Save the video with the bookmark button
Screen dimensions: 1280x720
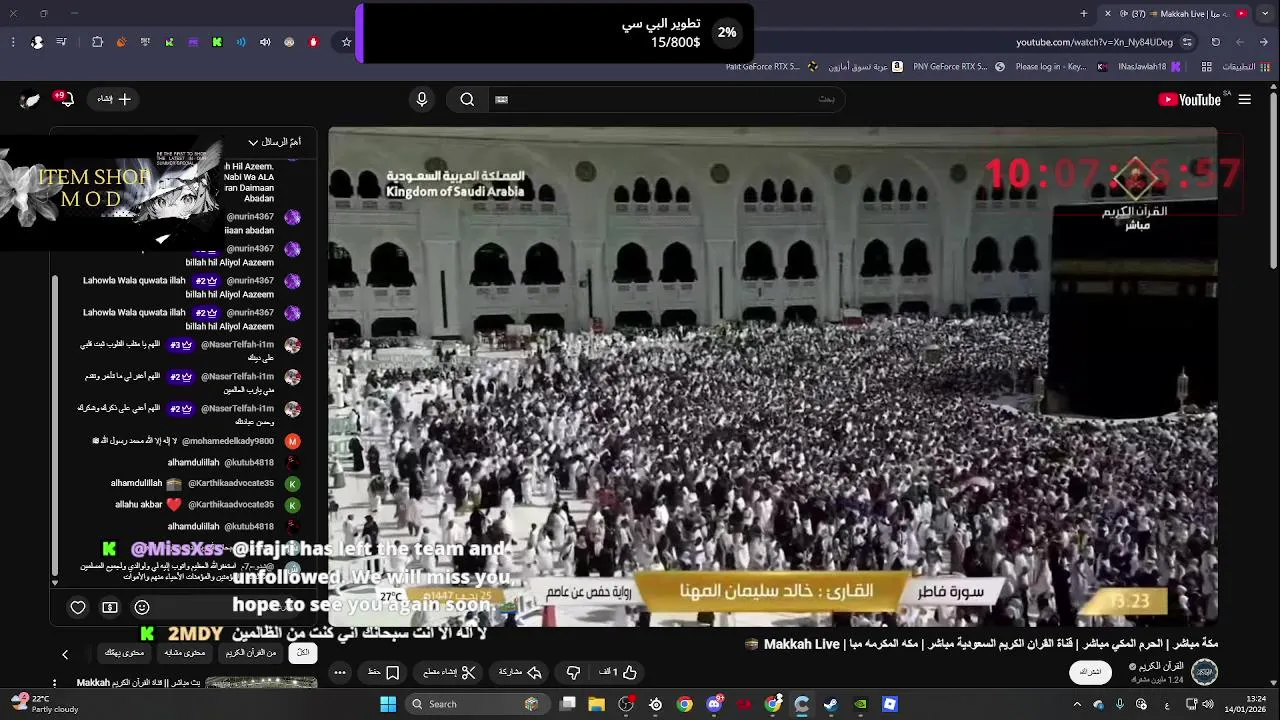point(384,673)
